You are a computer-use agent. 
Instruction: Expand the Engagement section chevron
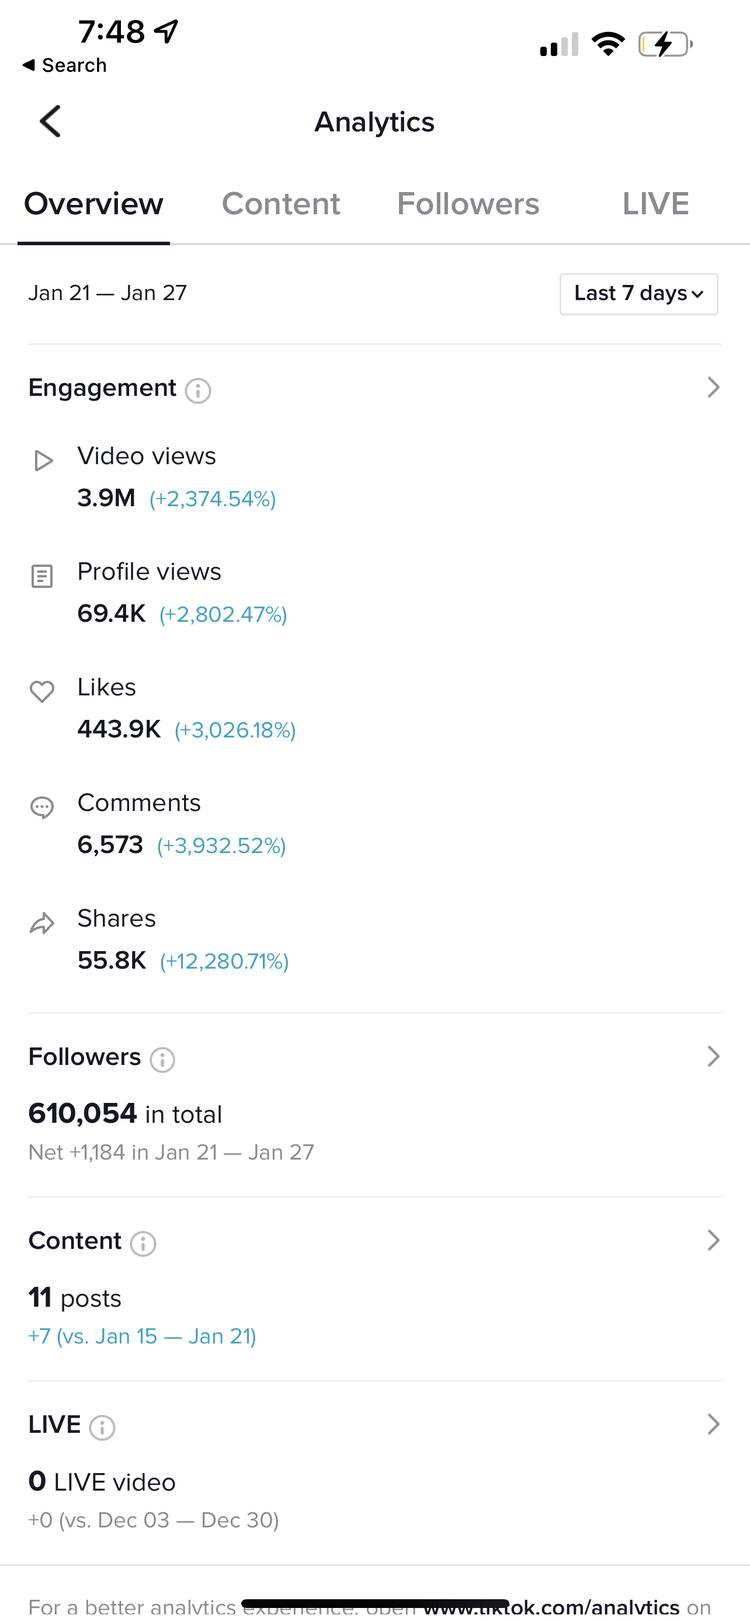tap(713, 387)
